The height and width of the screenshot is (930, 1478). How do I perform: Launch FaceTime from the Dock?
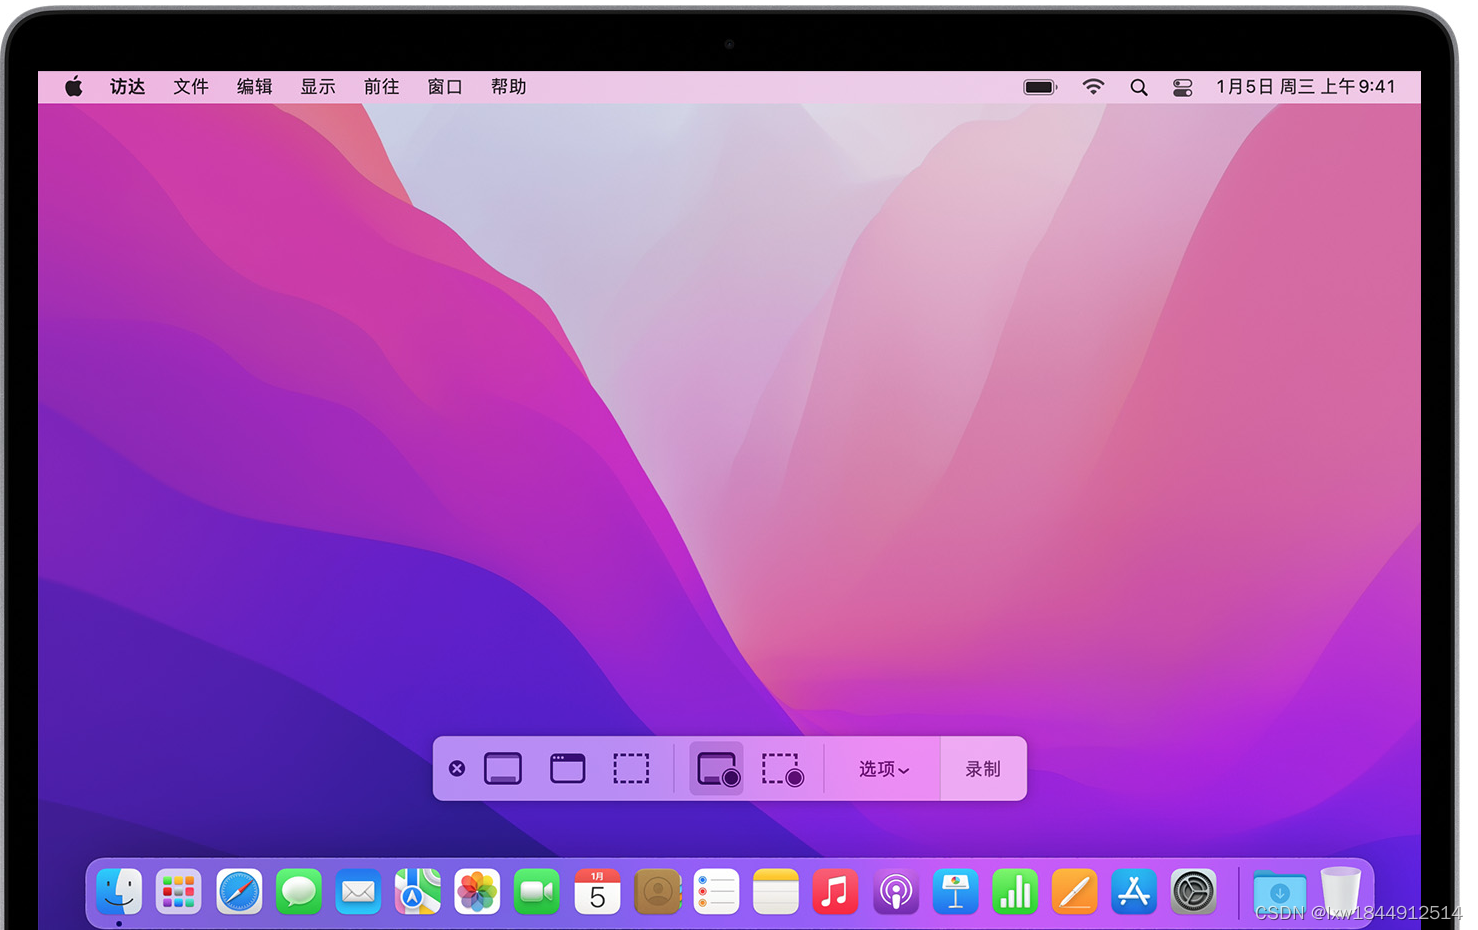click(x=537, y=891)
